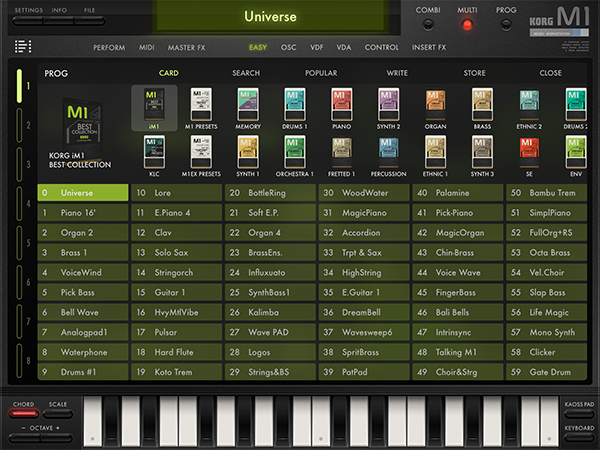The height and width of the screenshot is (450, 600).
Task: Load the MagicPiano program
Action: tap(365, 211)
